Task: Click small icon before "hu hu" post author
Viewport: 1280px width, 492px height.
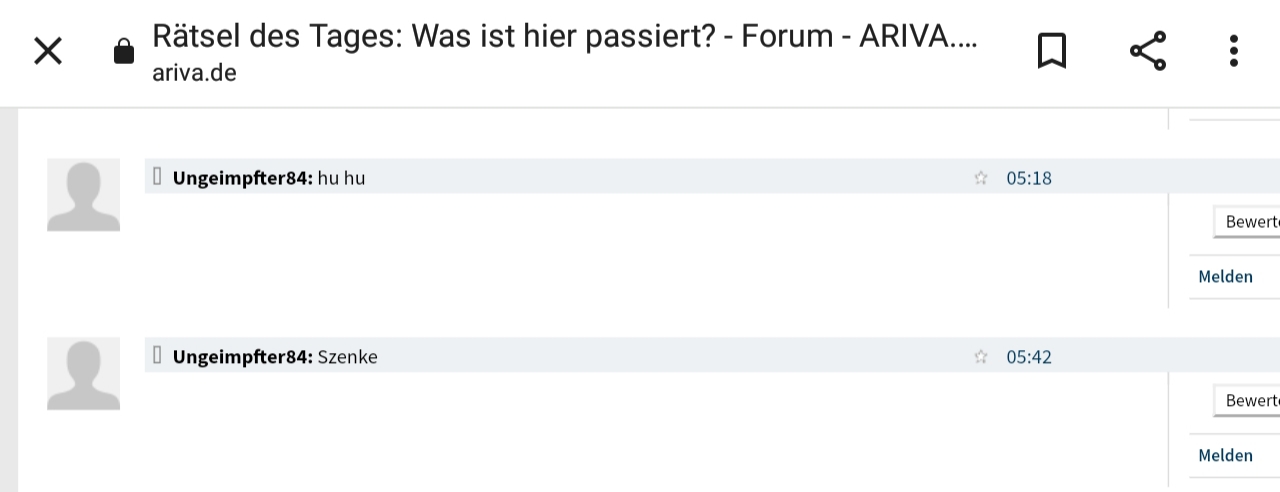Action: click(x=157, y=177)
